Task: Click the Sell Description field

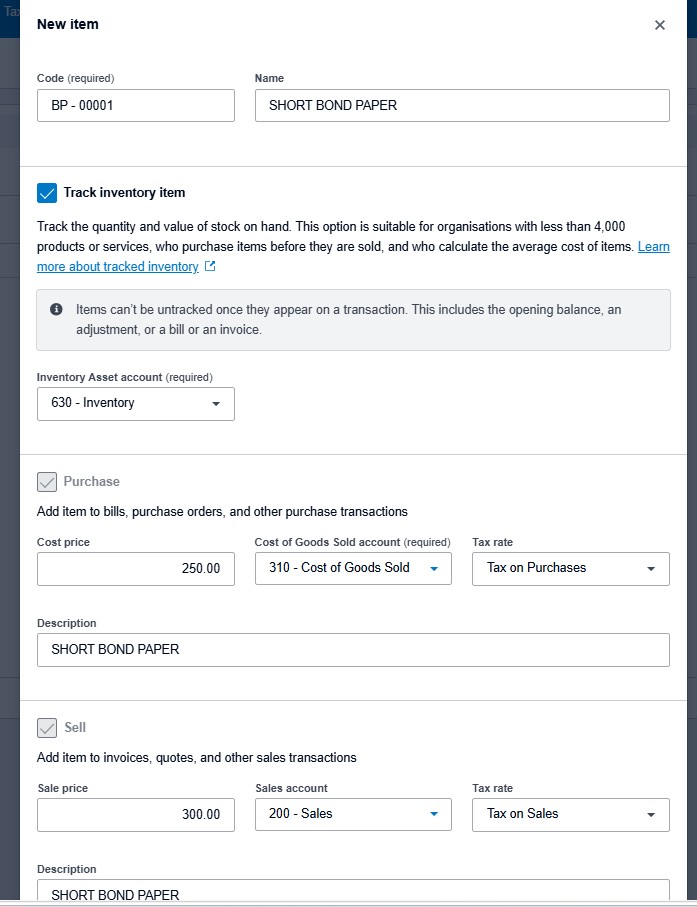Action: point(353,891)
